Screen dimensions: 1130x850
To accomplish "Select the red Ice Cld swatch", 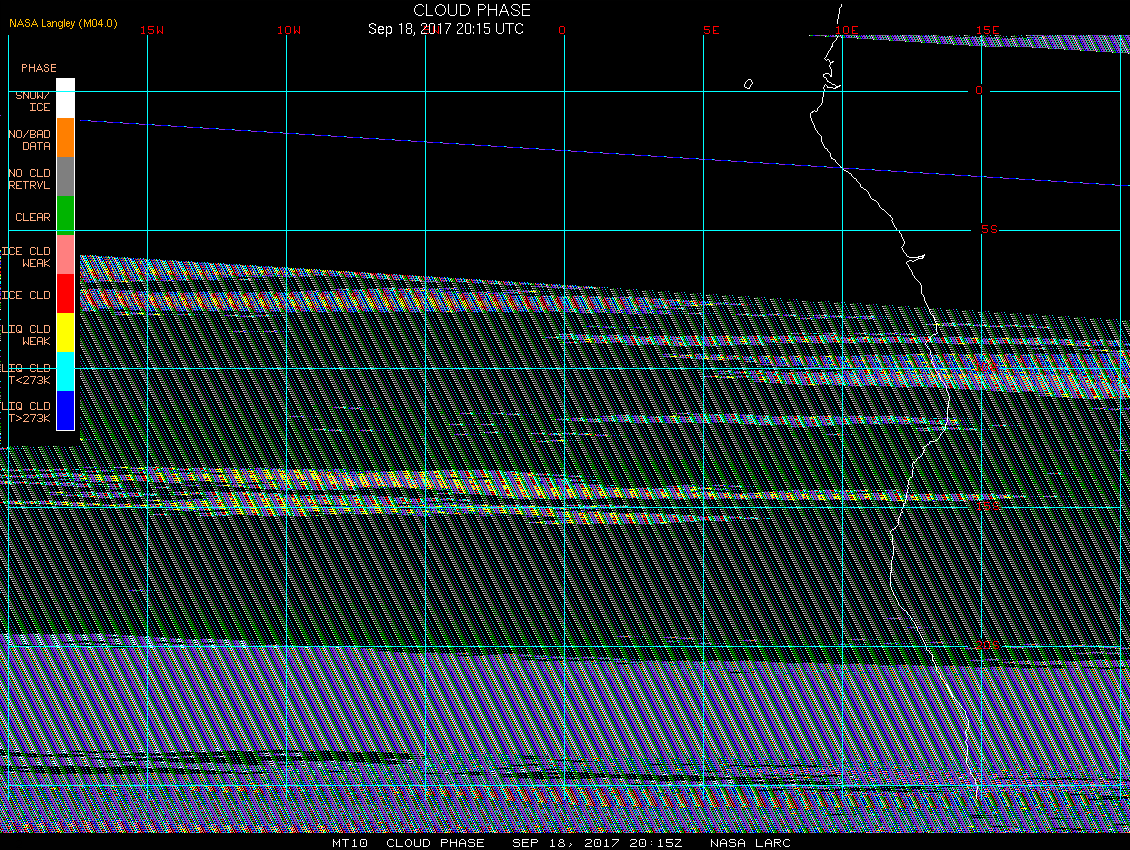I will [66, 293].
